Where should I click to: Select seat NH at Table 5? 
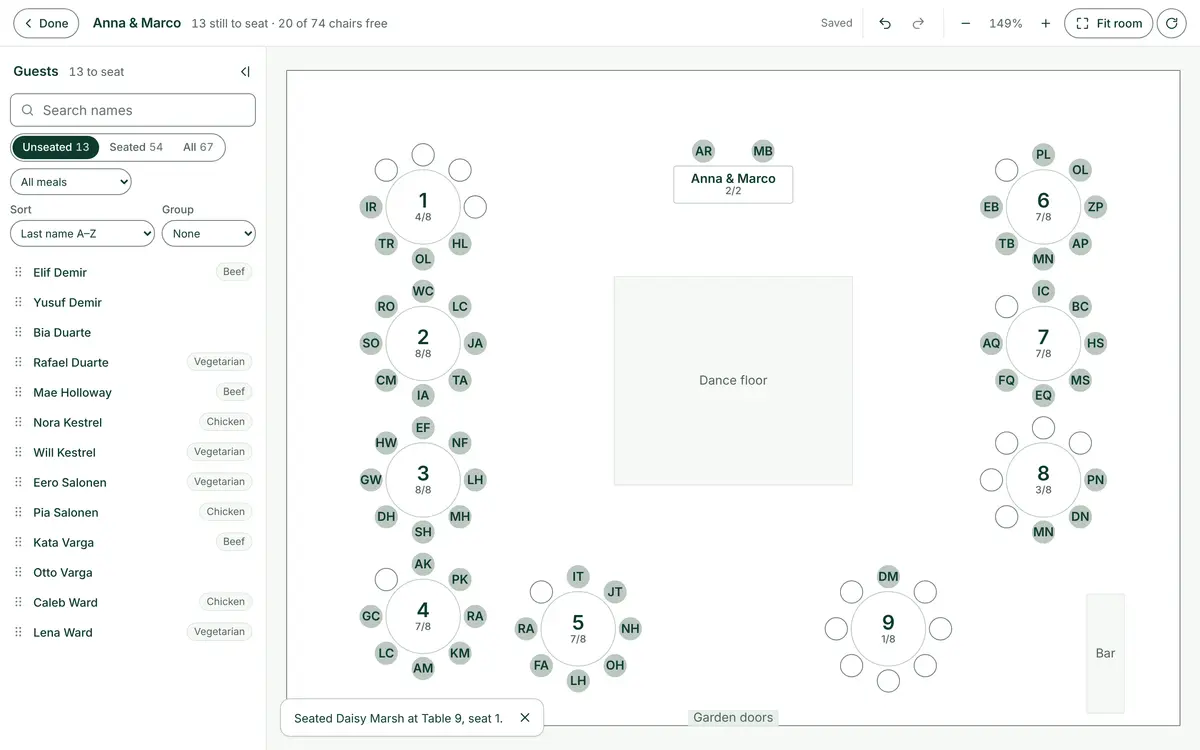[630, 629]
